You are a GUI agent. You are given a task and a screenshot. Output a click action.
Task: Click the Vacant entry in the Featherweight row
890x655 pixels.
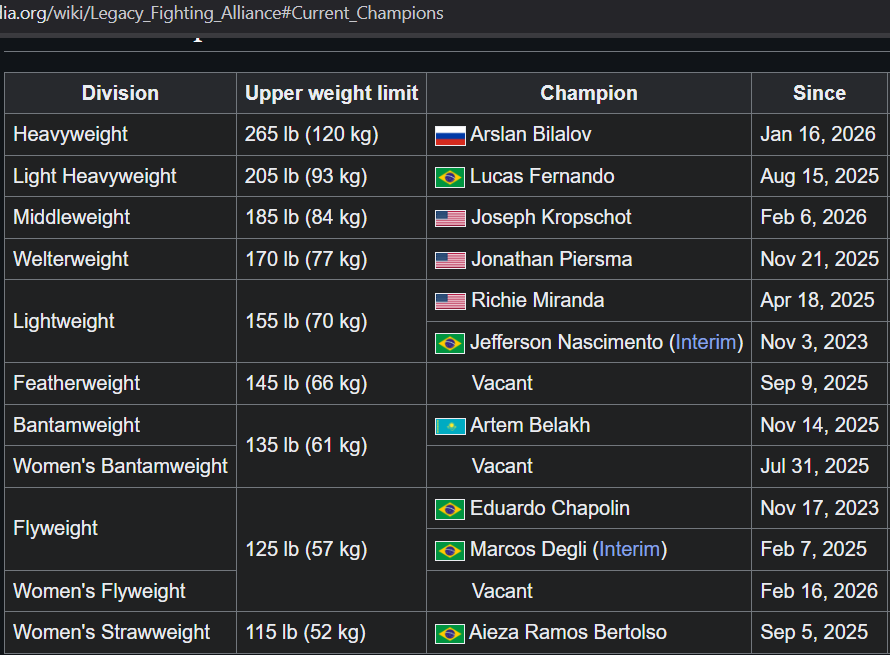502,383
